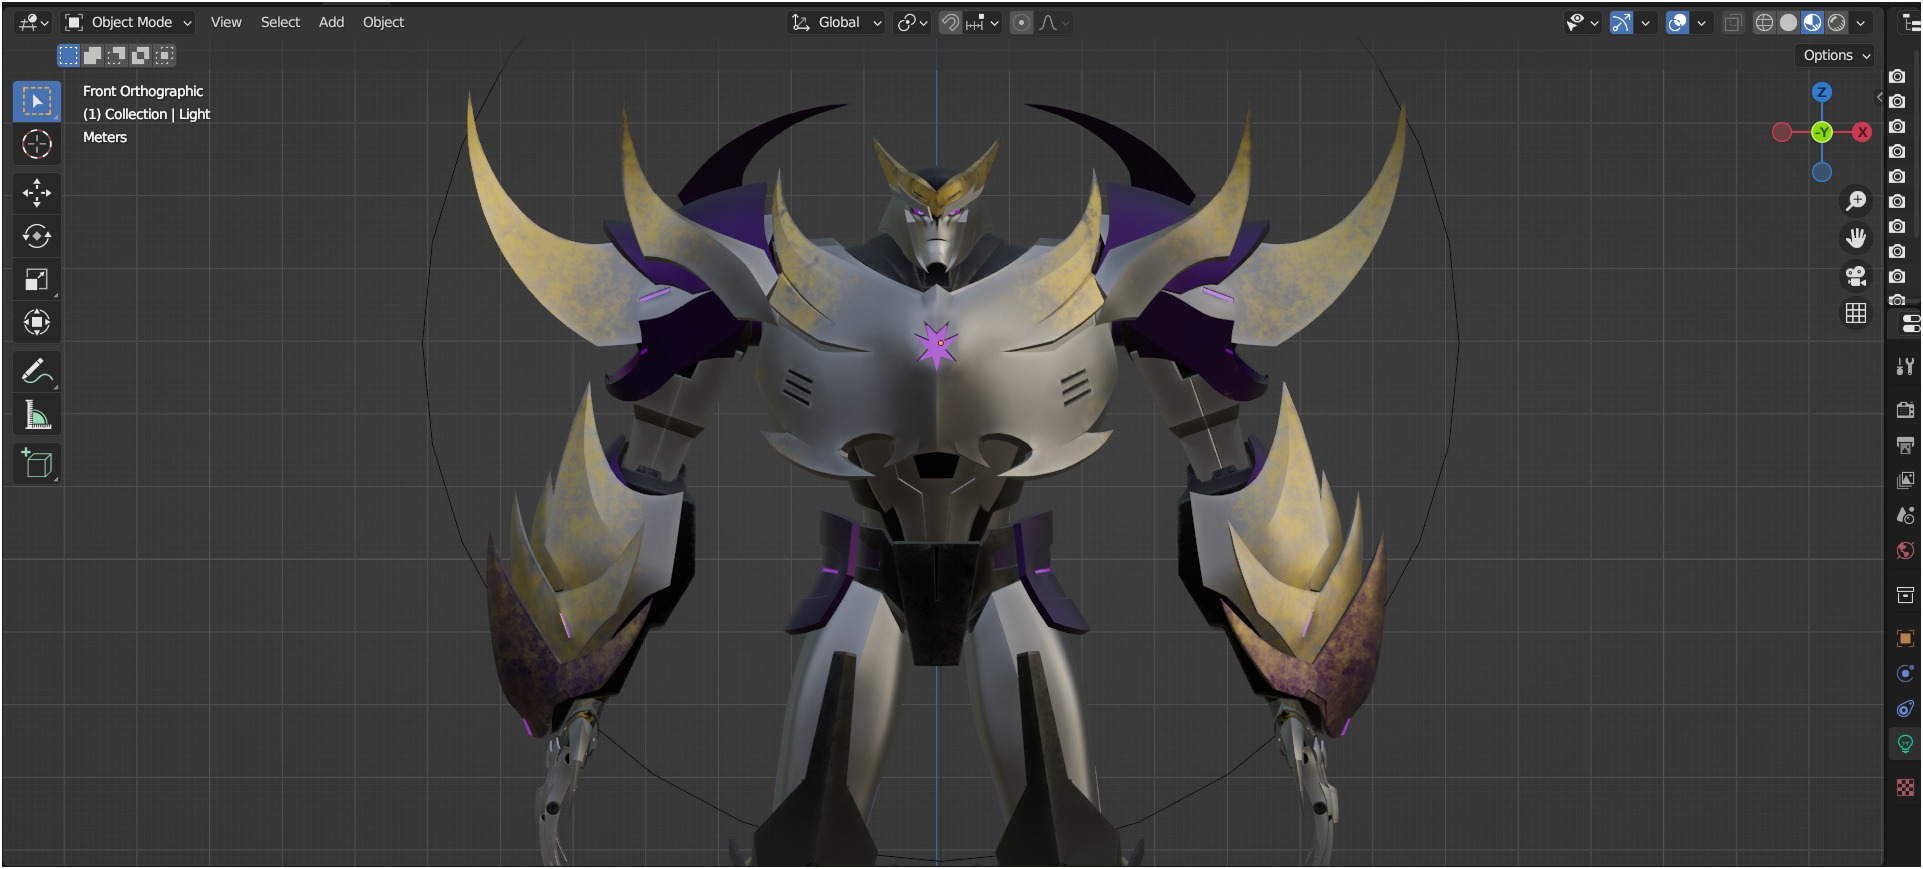This screenshot has height=869, width=1923.
Task: Set selection mode to extend selection
Action: [92, 55]
